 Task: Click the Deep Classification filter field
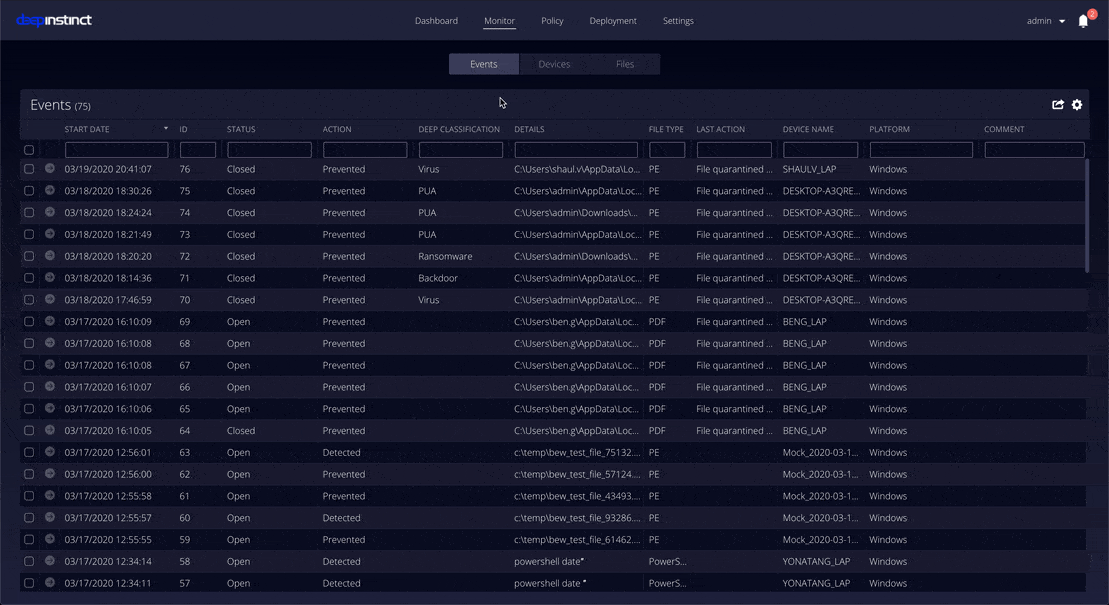(x=461, y=150)
